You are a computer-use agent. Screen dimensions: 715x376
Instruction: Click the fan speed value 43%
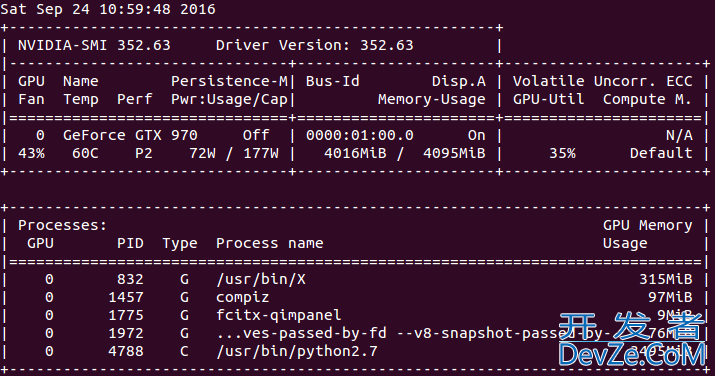point(31,154)
